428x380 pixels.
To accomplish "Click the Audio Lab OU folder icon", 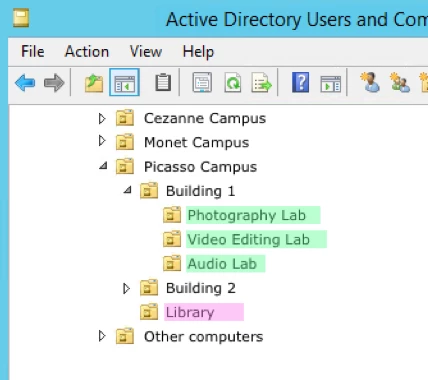I will tap(172, 263).
